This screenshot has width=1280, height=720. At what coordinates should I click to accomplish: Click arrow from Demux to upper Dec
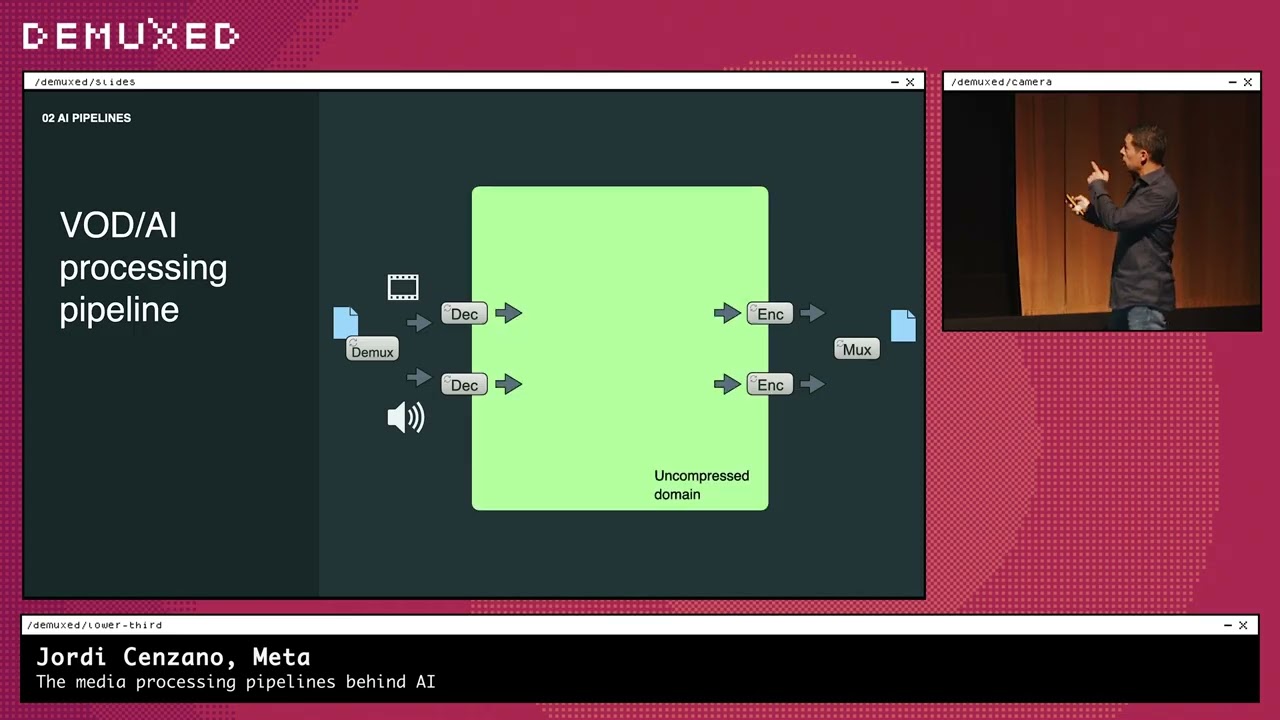419,322
